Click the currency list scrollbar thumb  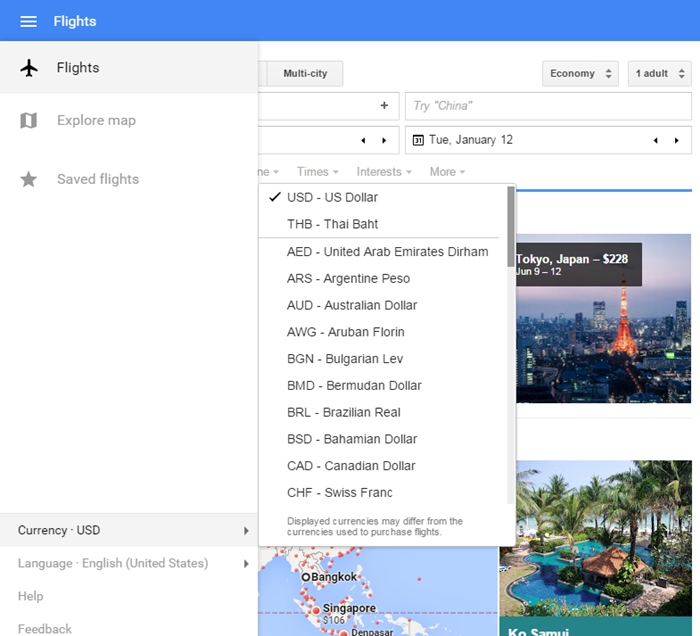(x=511, y=227)
